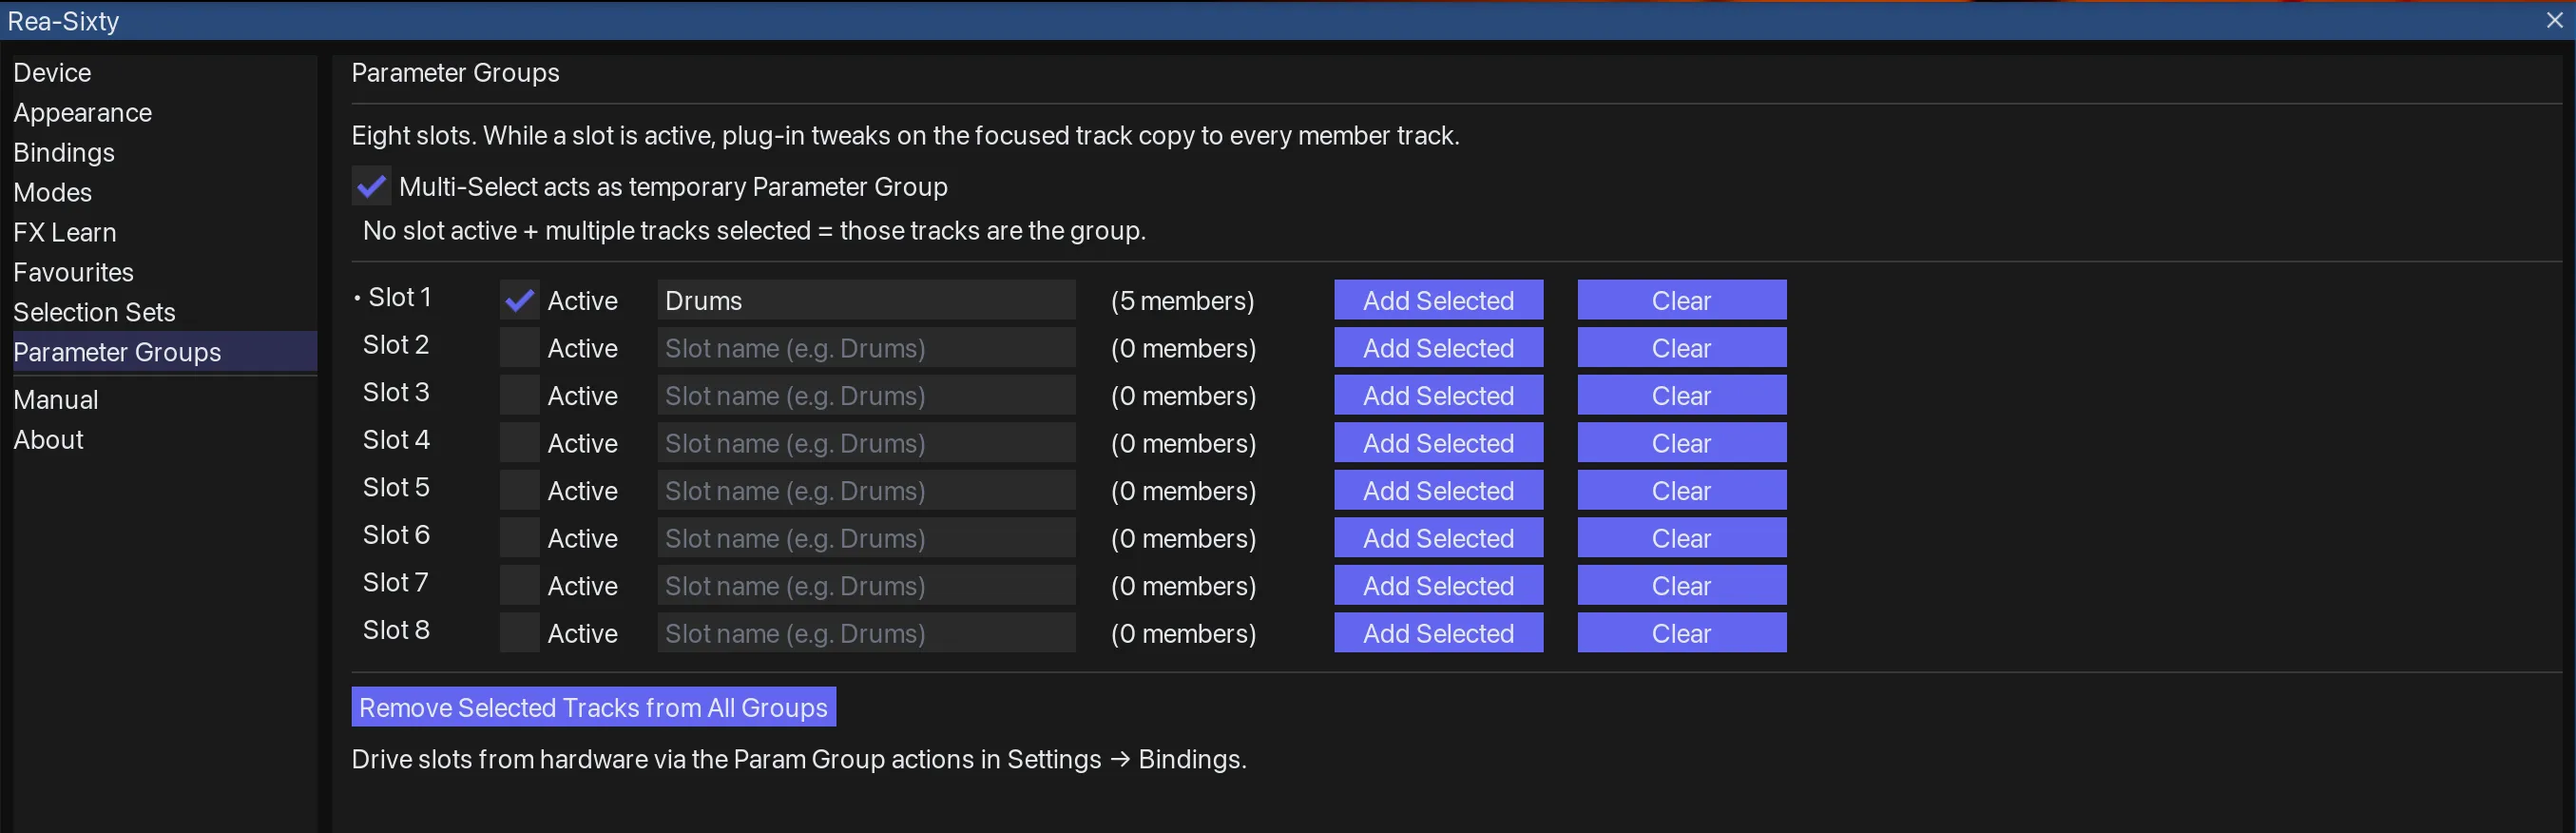2576x833 pixels.
Task: Clear the members of Slot 2
Action: [x=1682, y=348]
